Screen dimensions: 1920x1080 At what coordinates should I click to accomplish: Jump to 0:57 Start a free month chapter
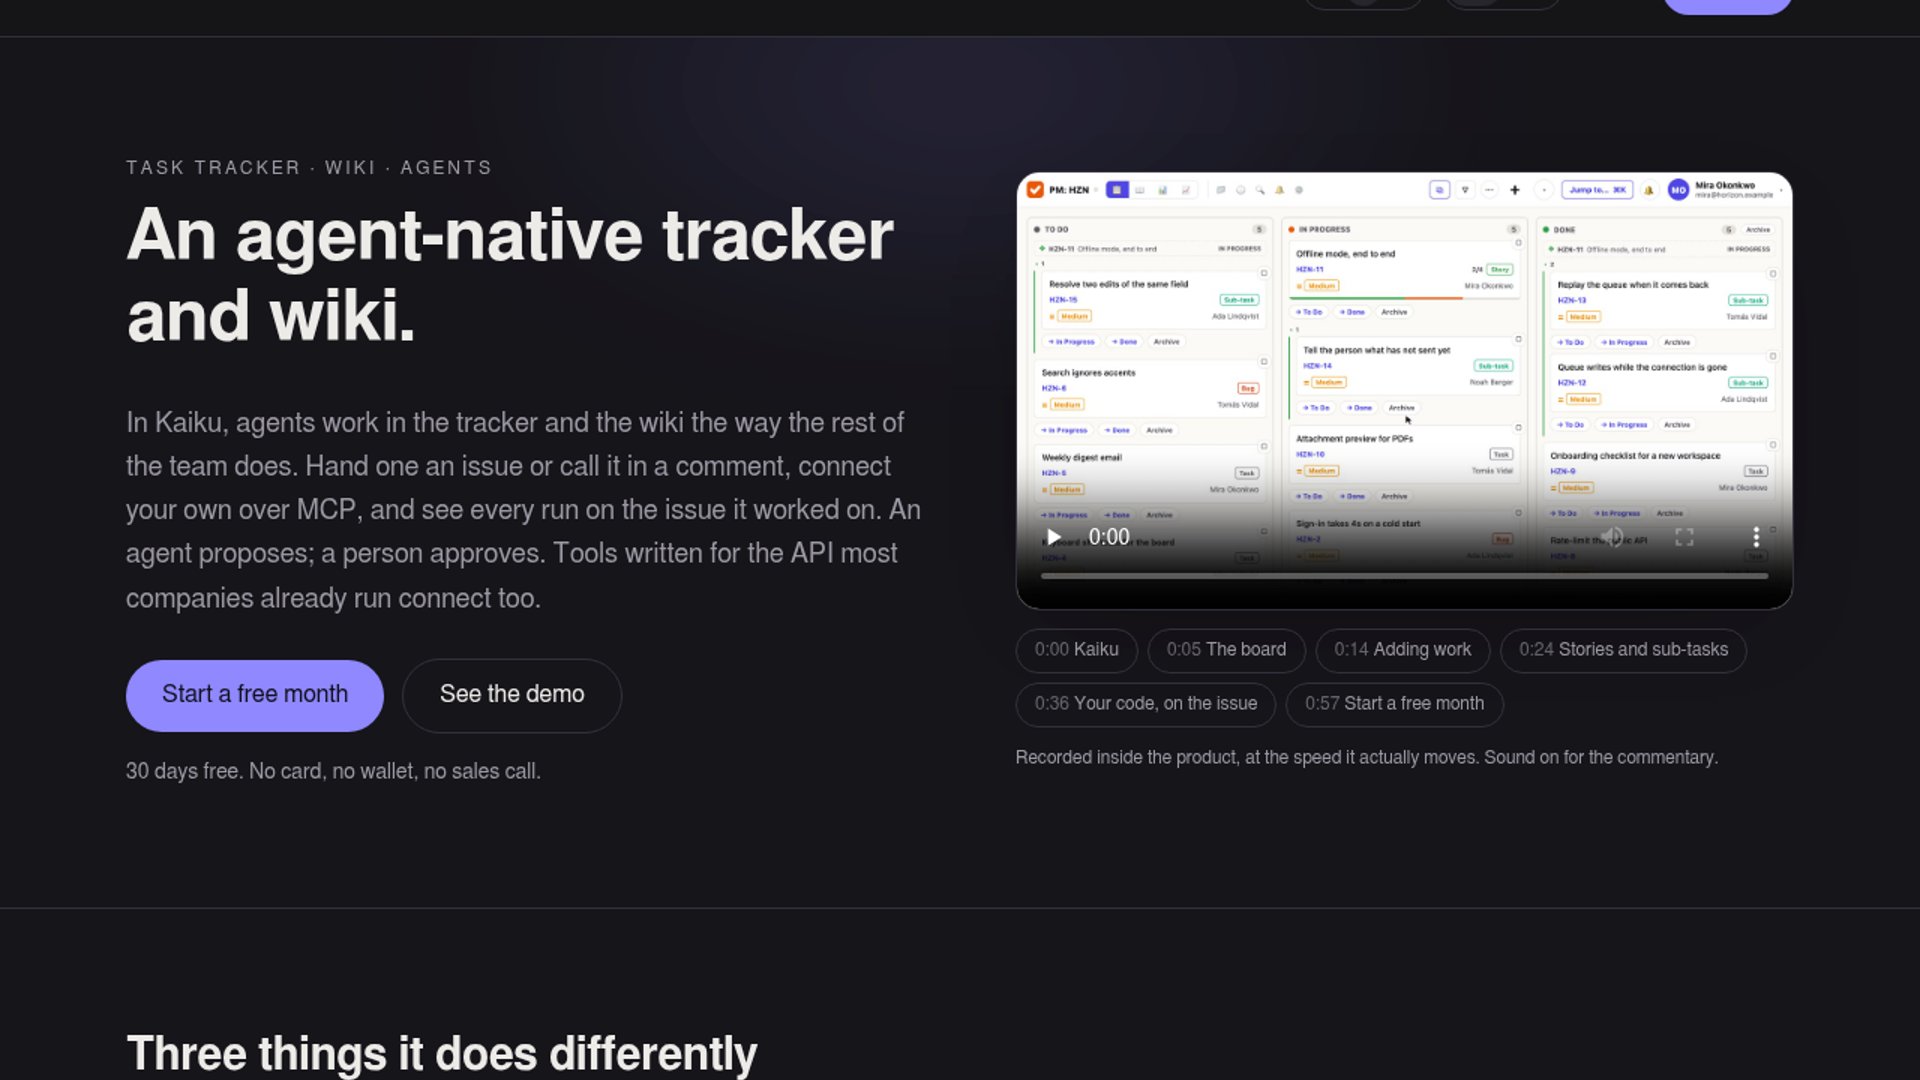(1394, 704)
